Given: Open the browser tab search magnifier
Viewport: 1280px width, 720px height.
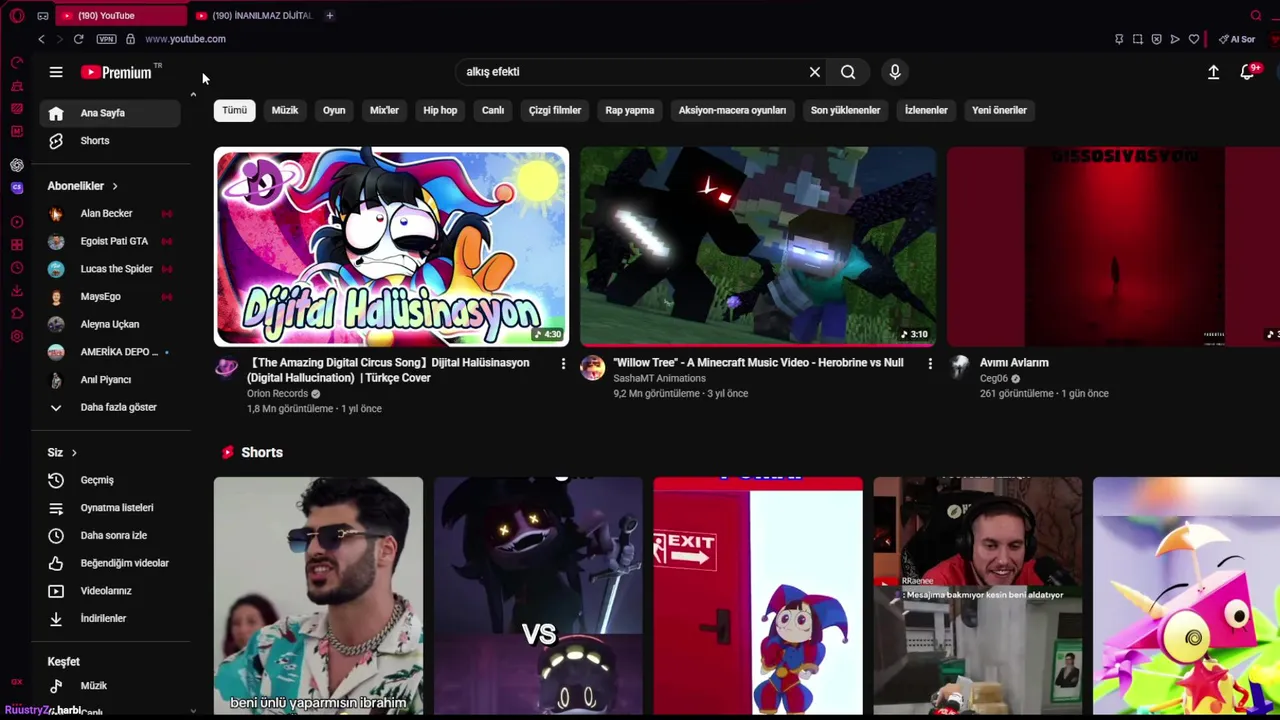Looking at the screenshot, I should point(1256,16).
